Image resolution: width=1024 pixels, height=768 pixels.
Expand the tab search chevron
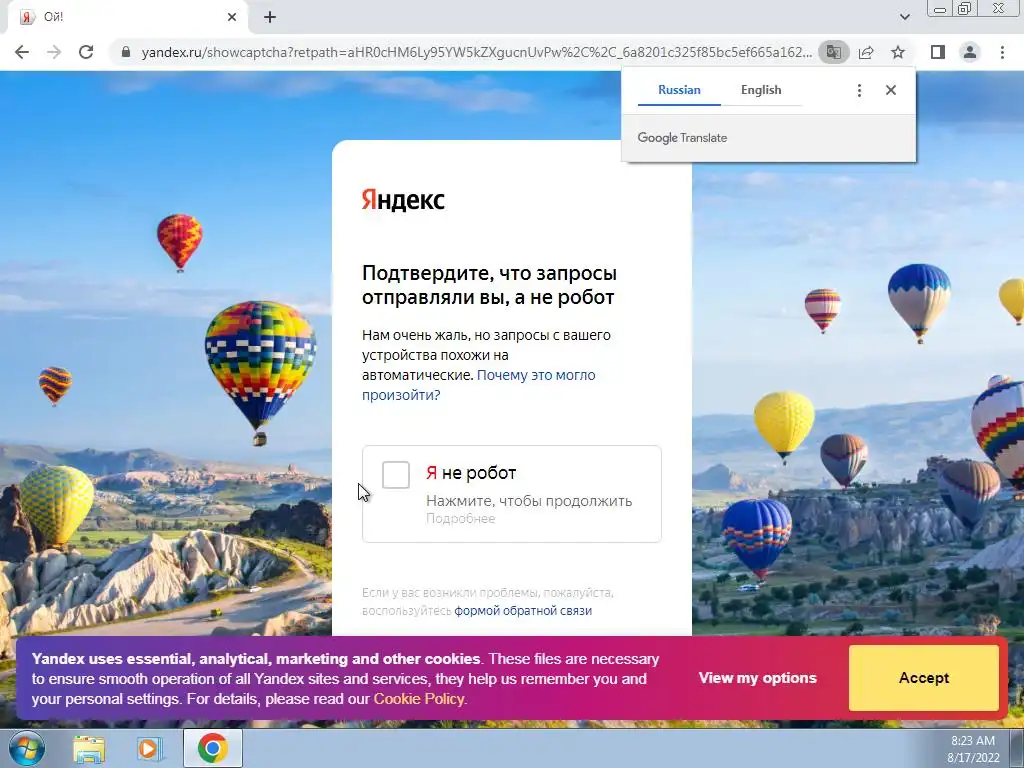tap(904, 17)
